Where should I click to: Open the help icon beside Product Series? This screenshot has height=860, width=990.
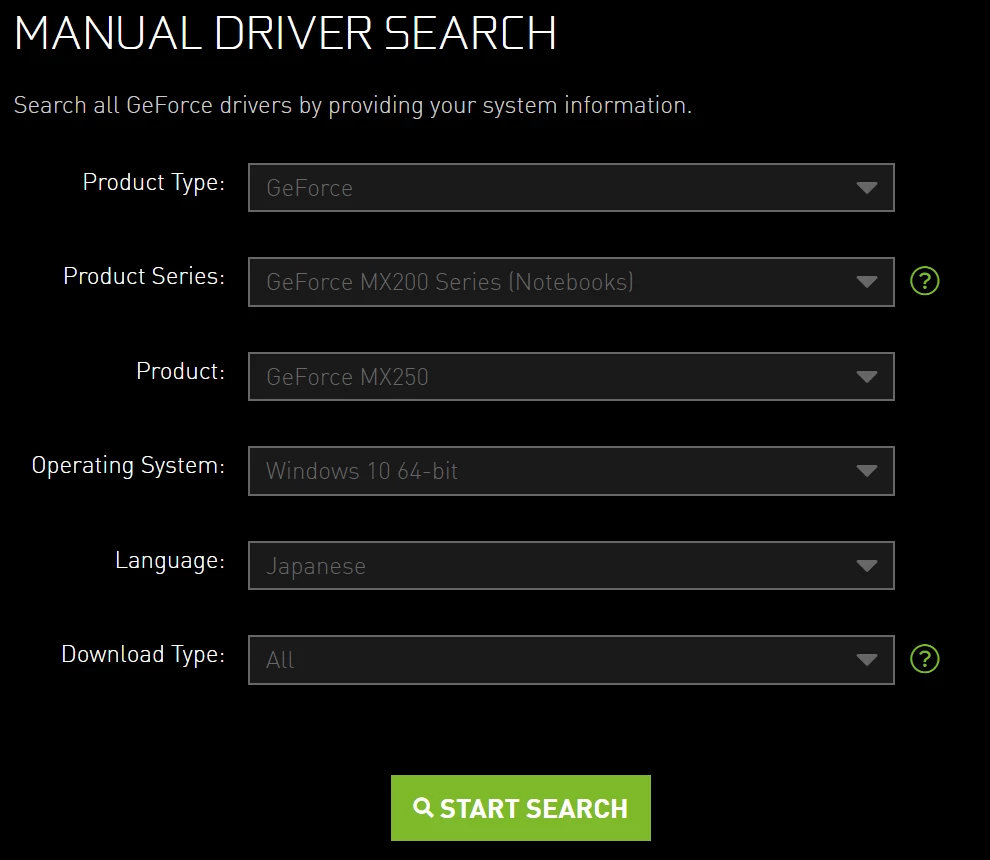[x=924, y=281]
